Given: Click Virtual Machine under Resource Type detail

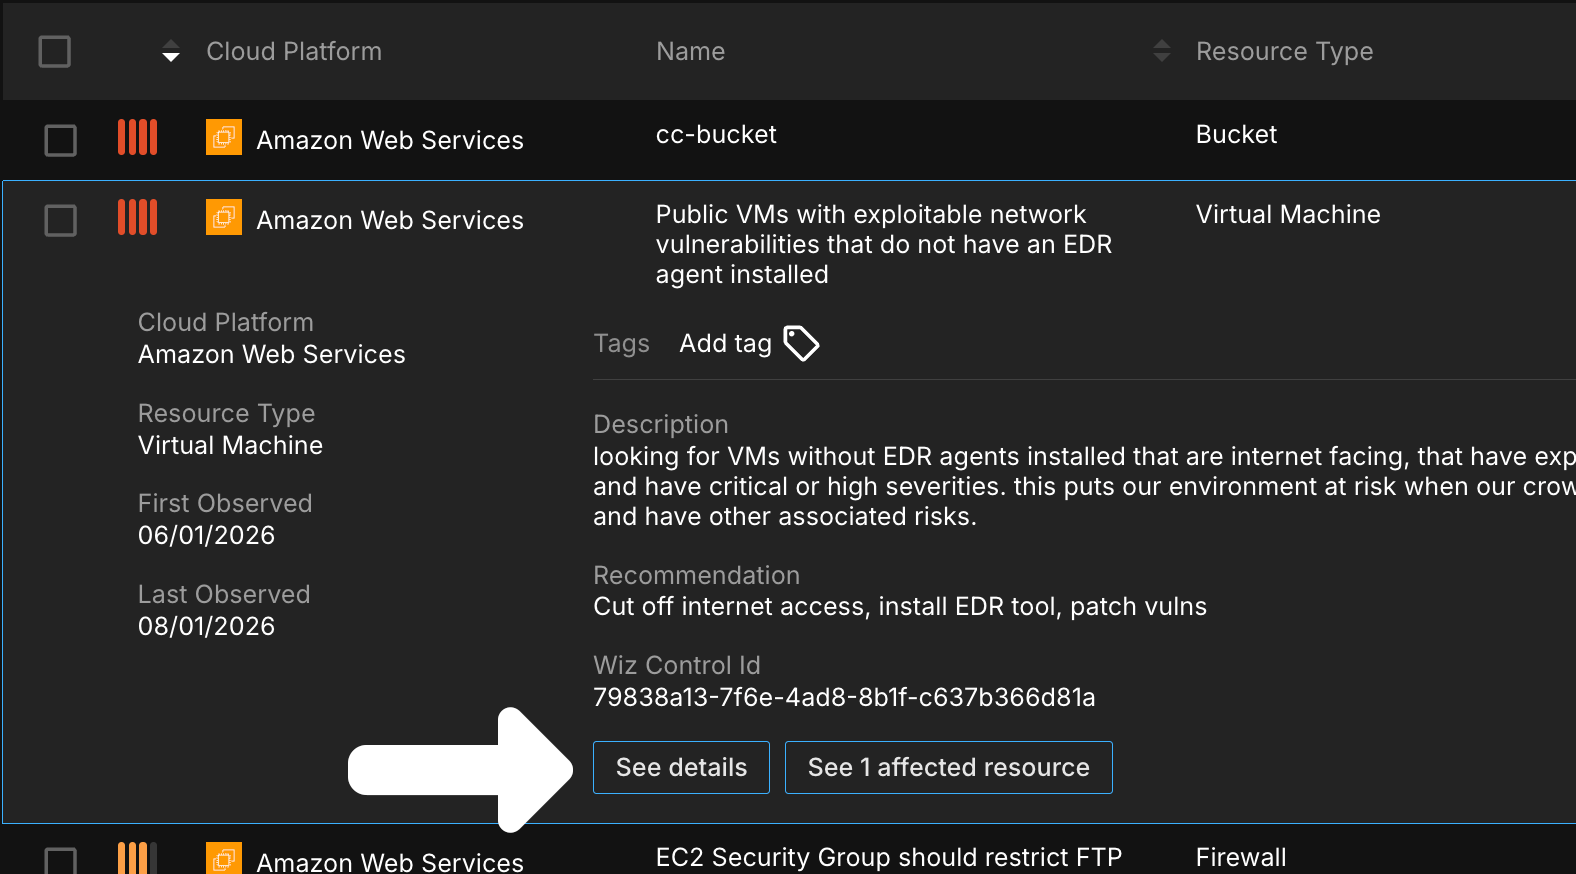Looking at the screenshot, I should coord(230,445).
